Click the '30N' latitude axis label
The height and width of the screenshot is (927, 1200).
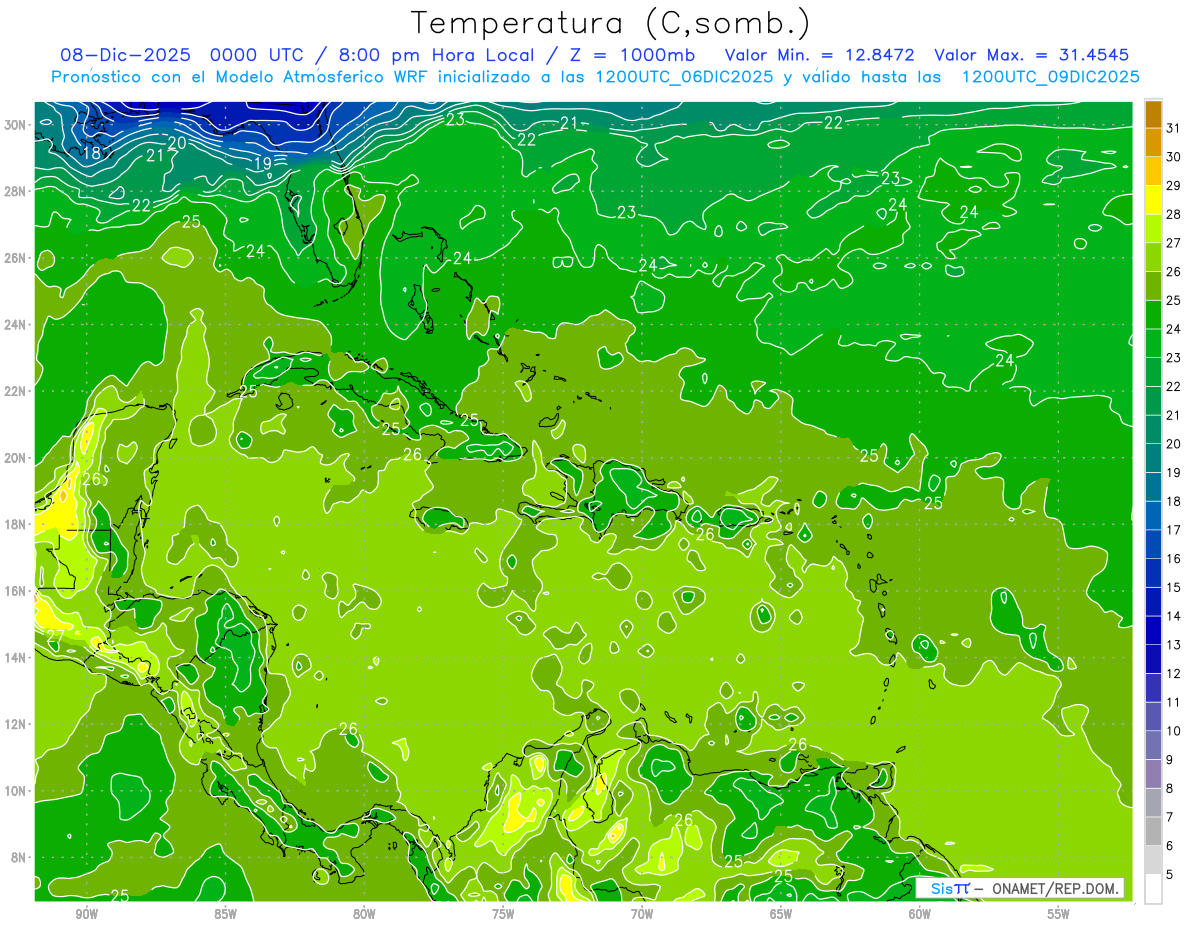[x=17, y=125]
